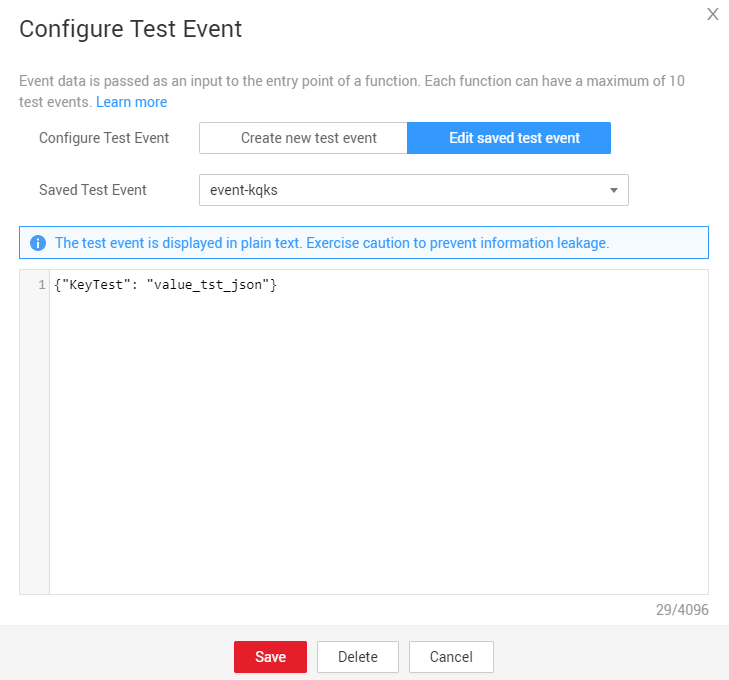Click the dropdown arrow beside event-kqks

[613, 190]
